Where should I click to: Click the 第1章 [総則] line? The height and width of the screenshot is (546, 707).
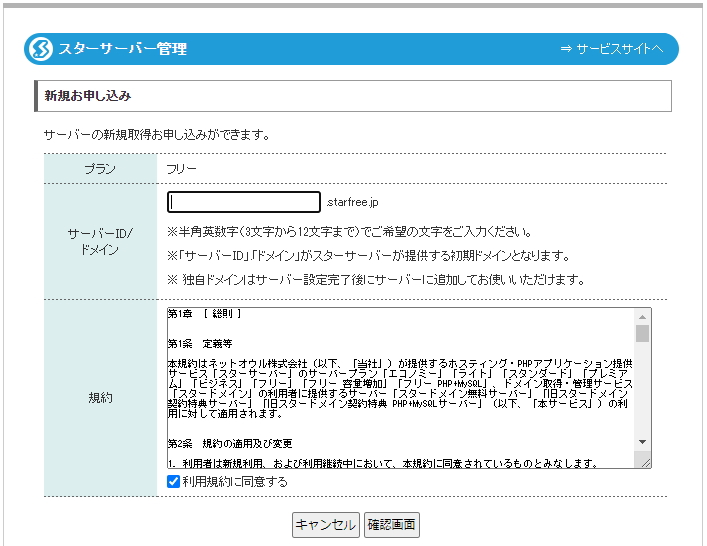(204, 314)
